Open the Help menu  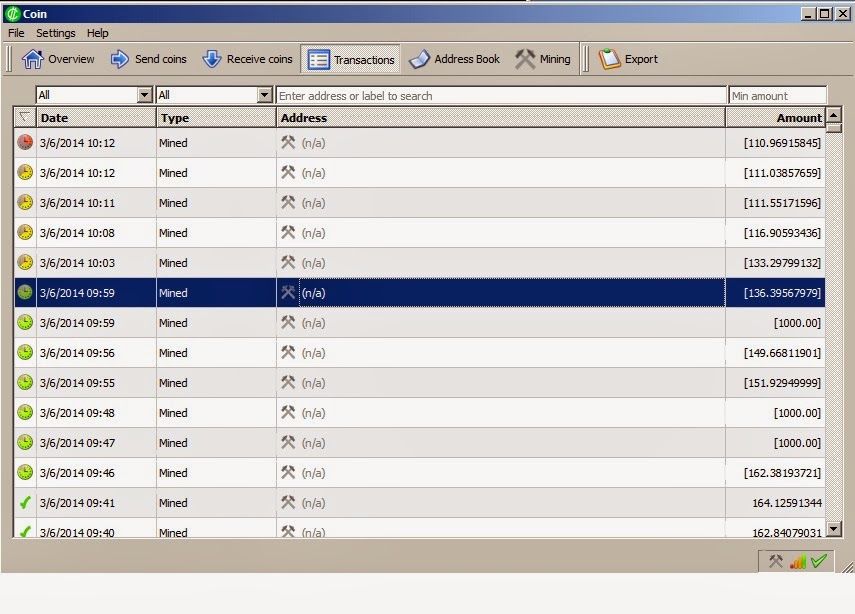pyautogui.click(x=98, y=33)
